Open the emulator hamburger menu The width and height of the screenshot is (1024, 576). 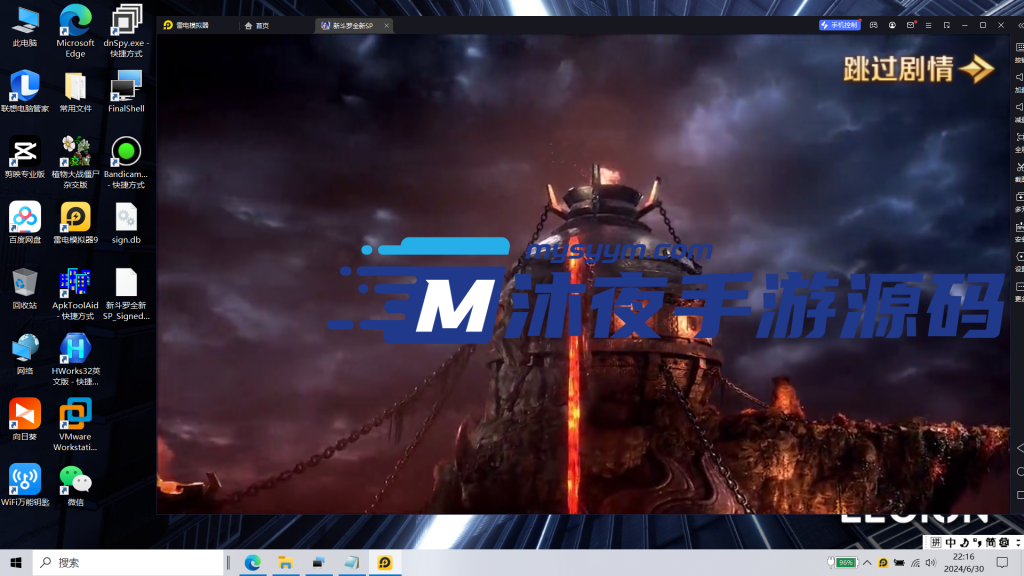(928, 25)
